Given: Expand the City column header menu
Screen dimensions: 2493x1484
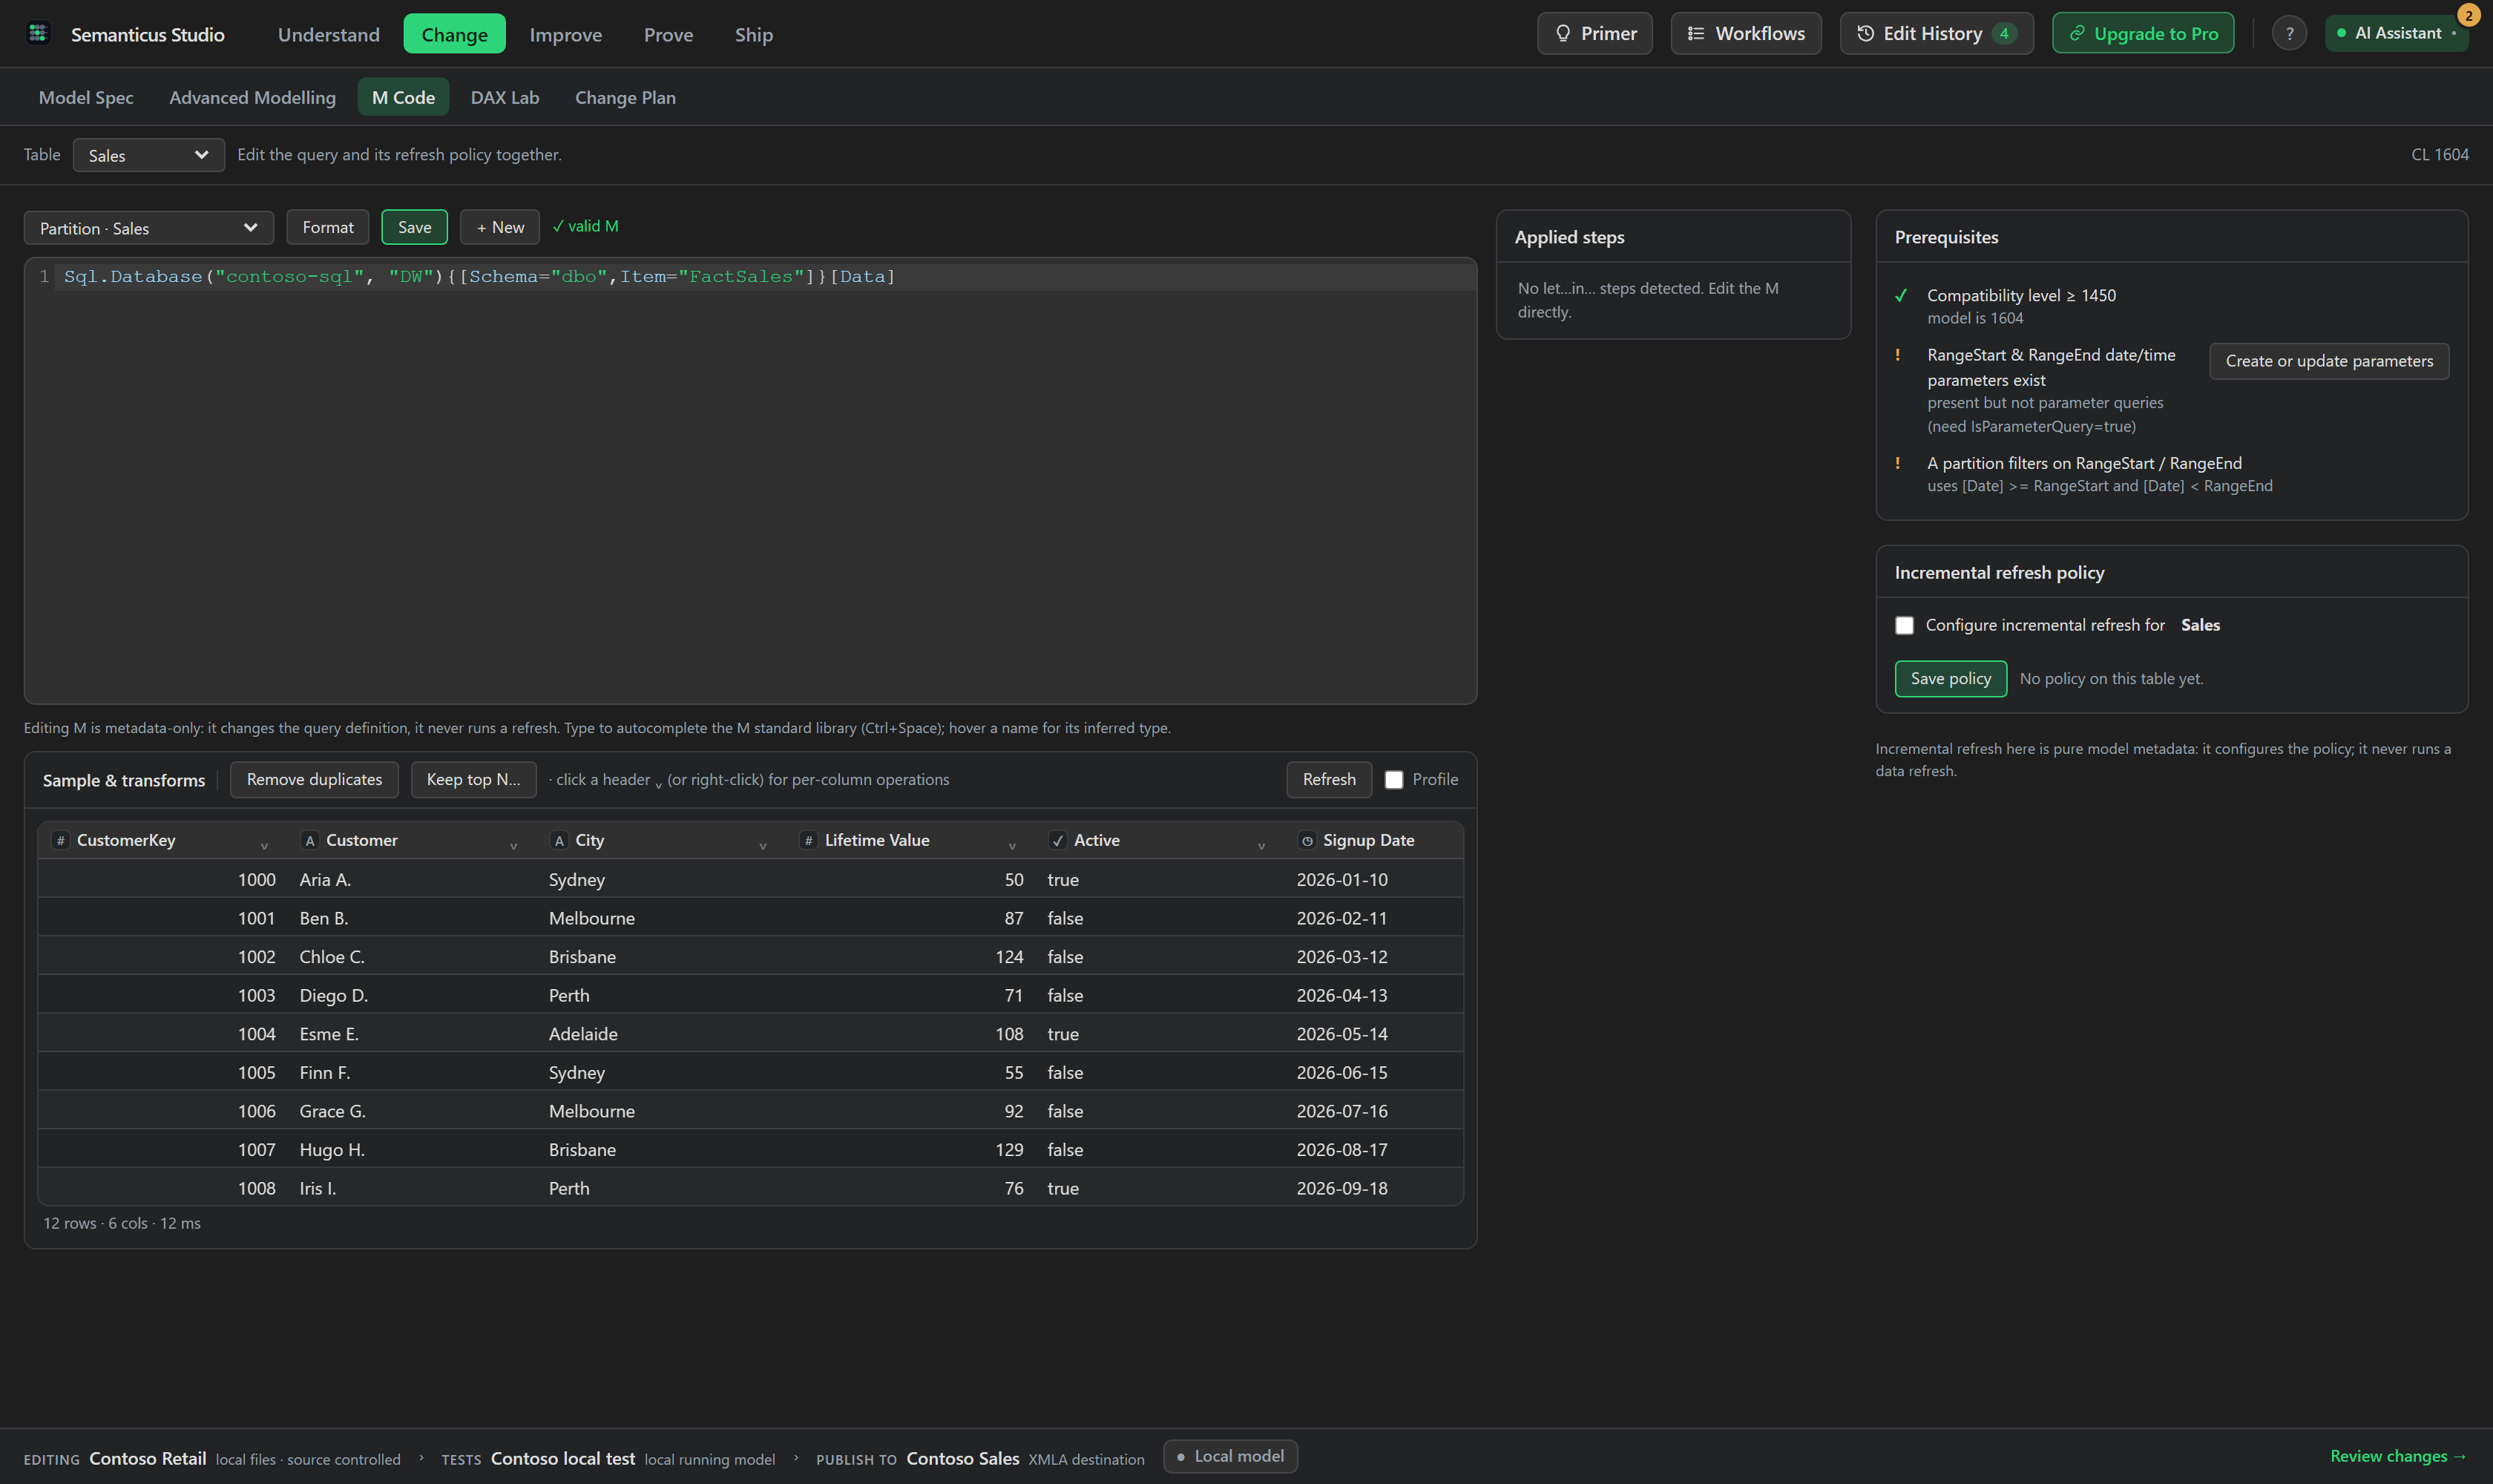Looking at the screenshot, I should pos(762,846).
